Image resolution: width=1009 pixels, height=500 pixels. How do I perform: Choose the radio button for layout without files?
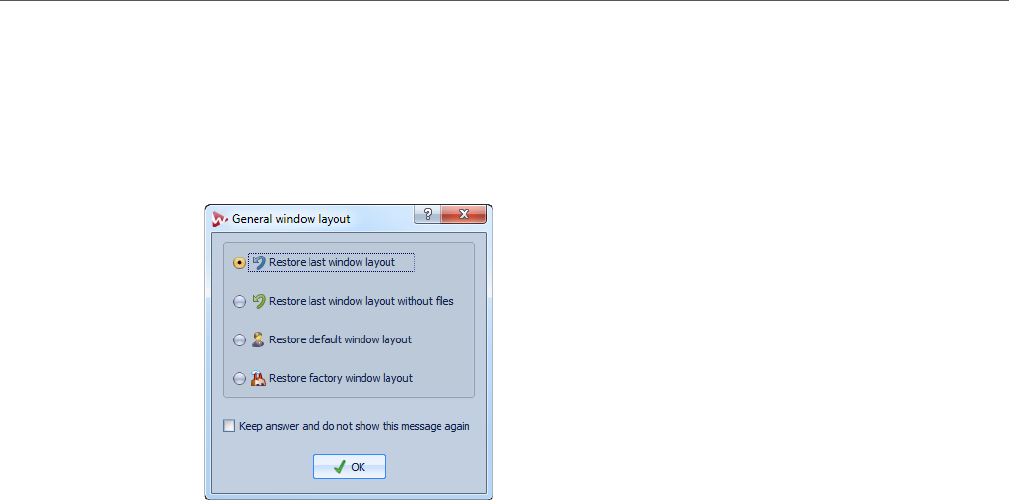(x=239, y=301)
